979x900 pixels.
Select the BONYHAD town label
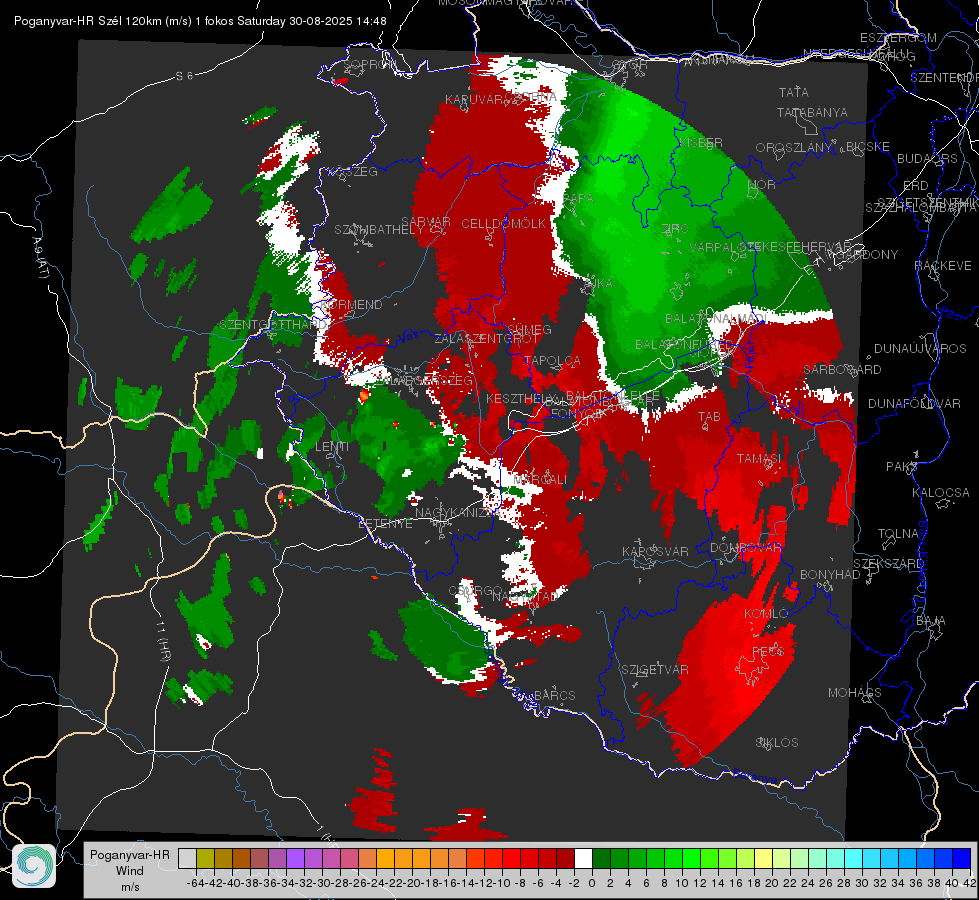pos(830,575)
